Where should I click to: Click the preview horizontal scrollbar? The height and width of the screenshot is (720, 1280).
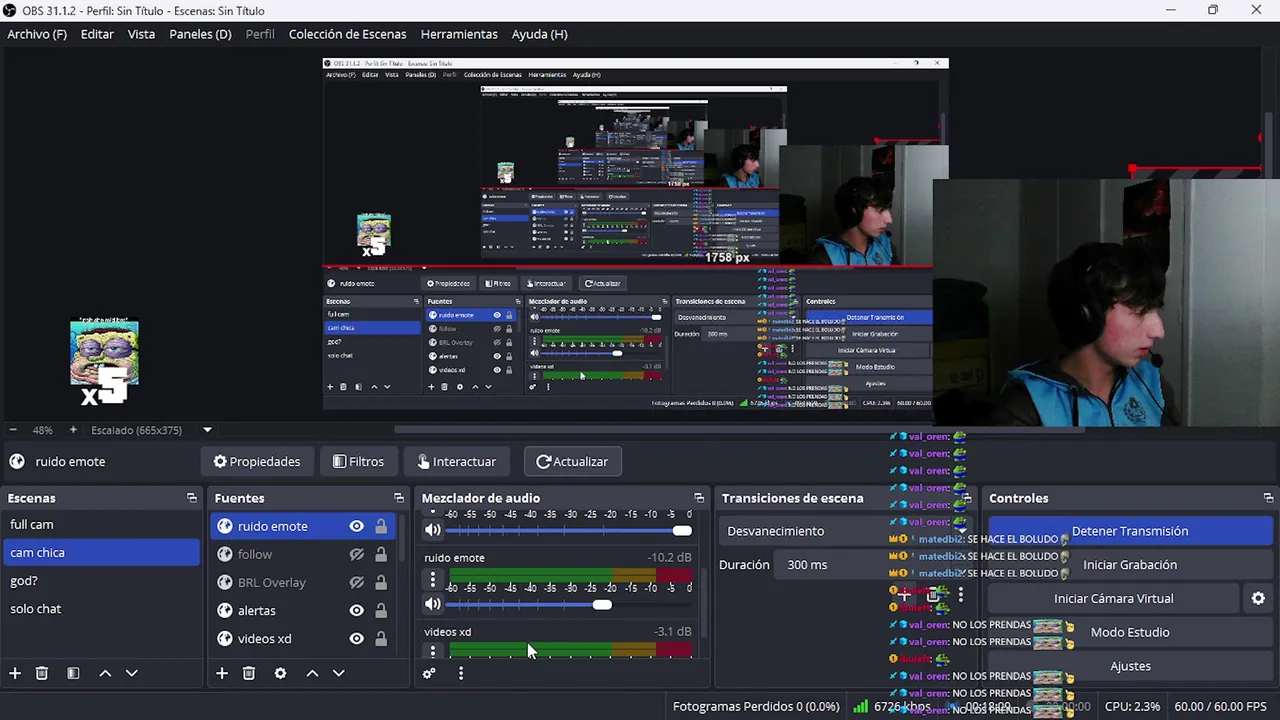tap(740, 430)
